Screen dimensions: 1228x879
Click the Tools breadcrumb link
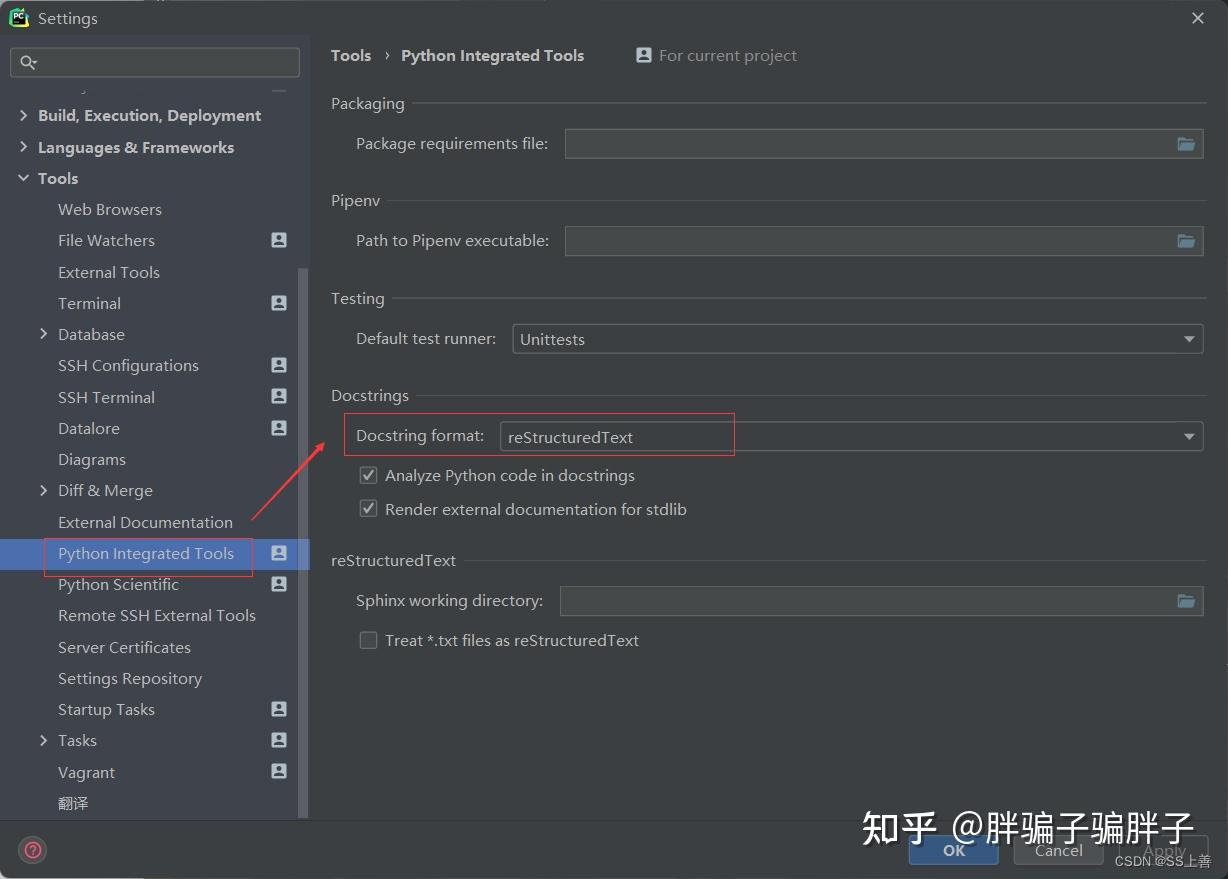(x=351, y=55)
